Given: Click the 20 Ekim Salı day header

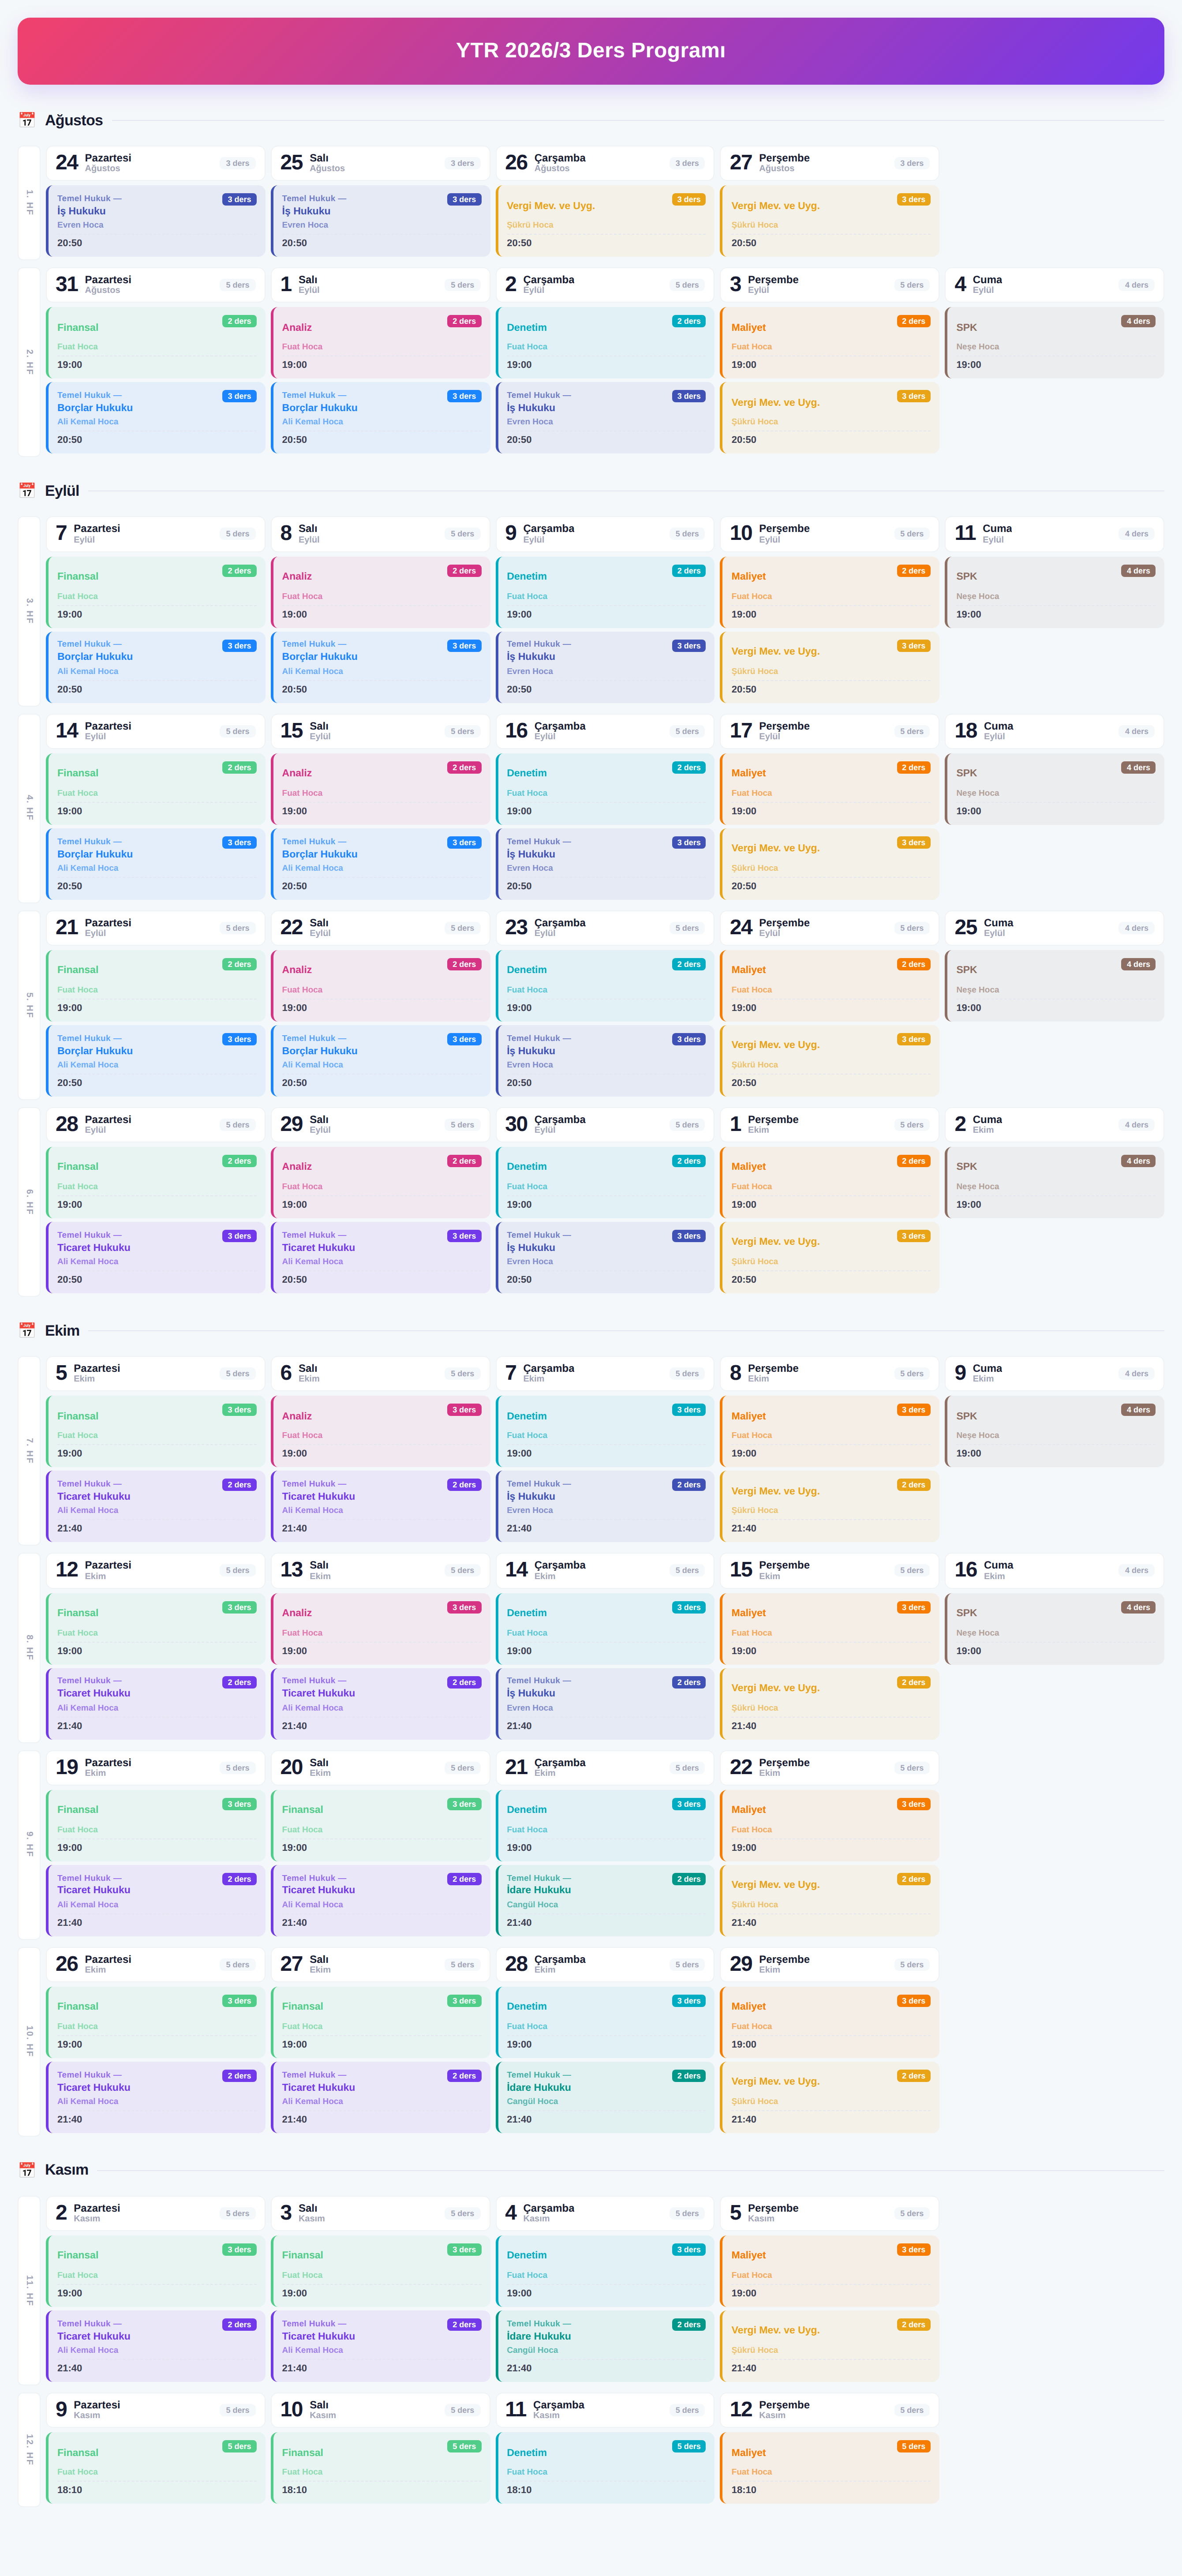Looking at the screenshot, I should pyautogui.click(x=380, y=1768).
